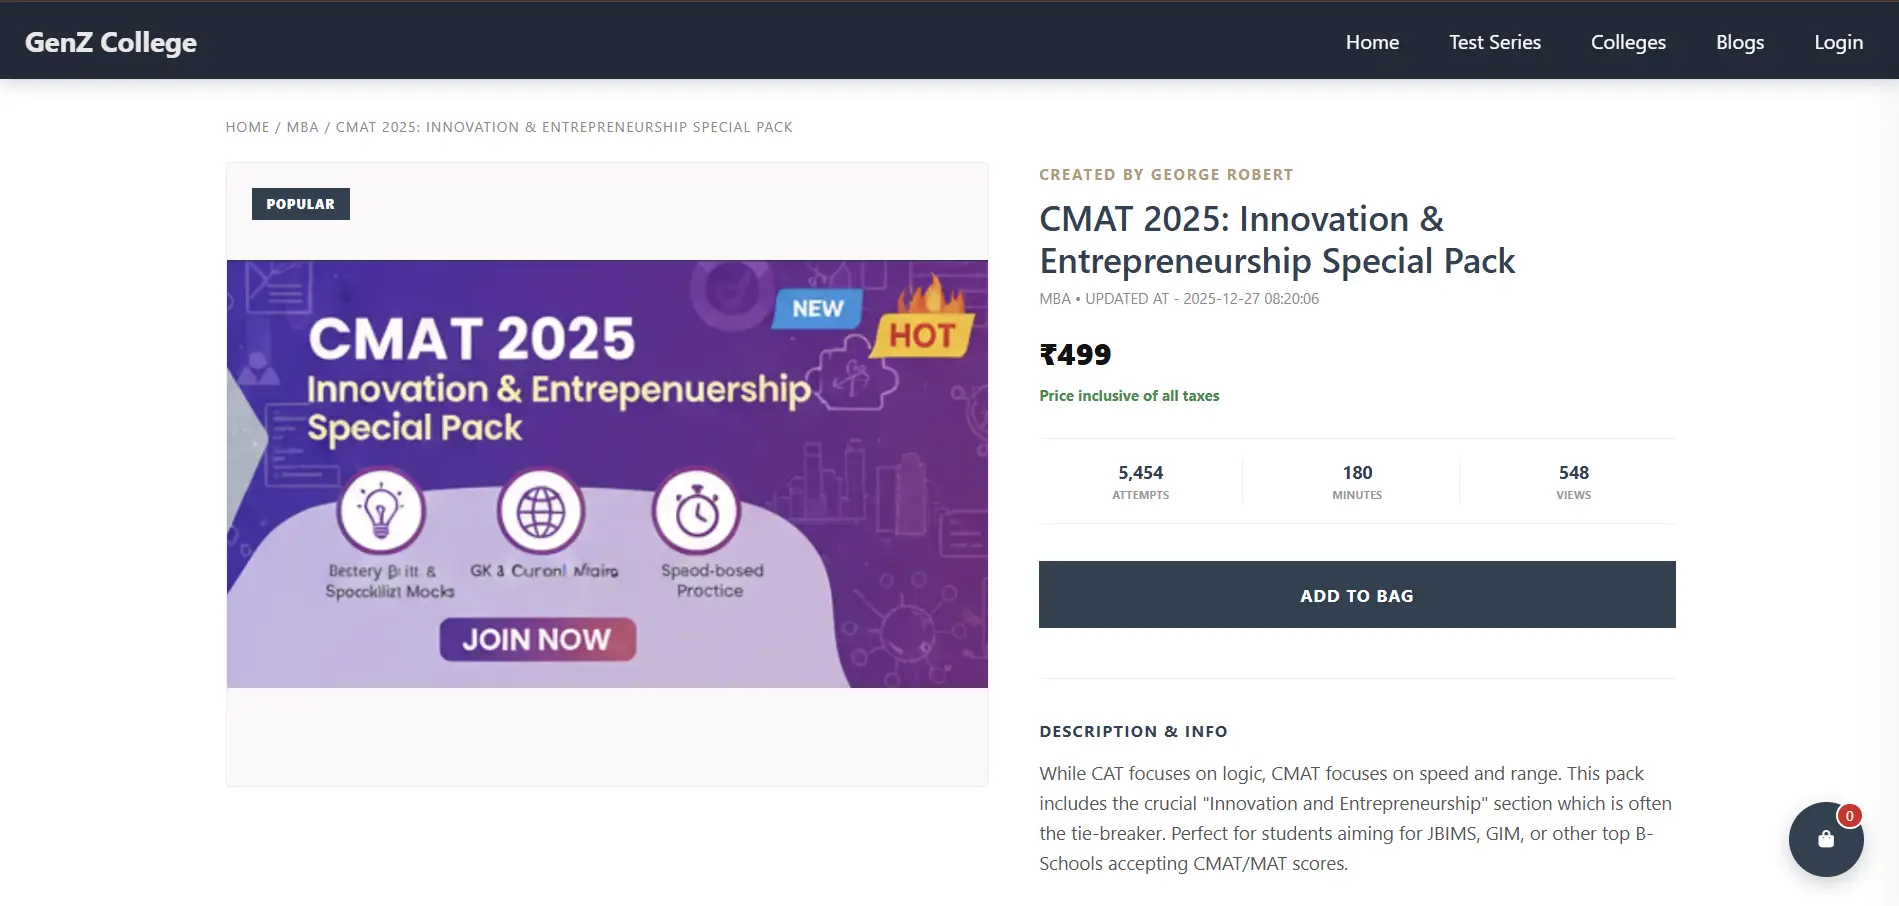Click the NEW ribbon badge on banner
Viewport: 1899px width, 906px height.
click(x=817, y=309)
